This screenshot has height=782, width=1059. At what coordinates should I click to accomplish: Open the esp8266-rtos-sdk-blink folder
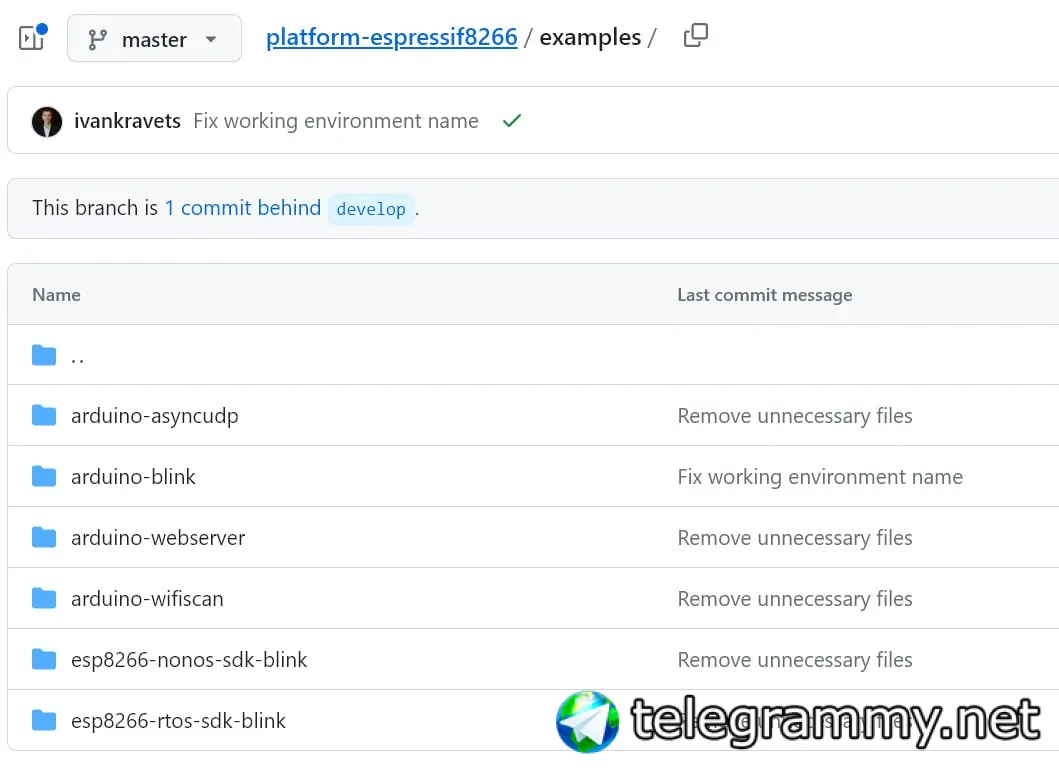[178, 721]
